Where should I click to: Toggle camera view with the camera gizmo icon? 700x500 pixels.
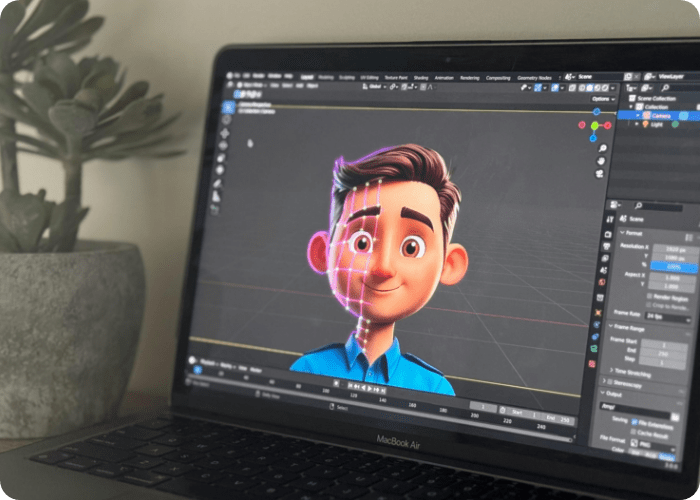click(600, 173)
